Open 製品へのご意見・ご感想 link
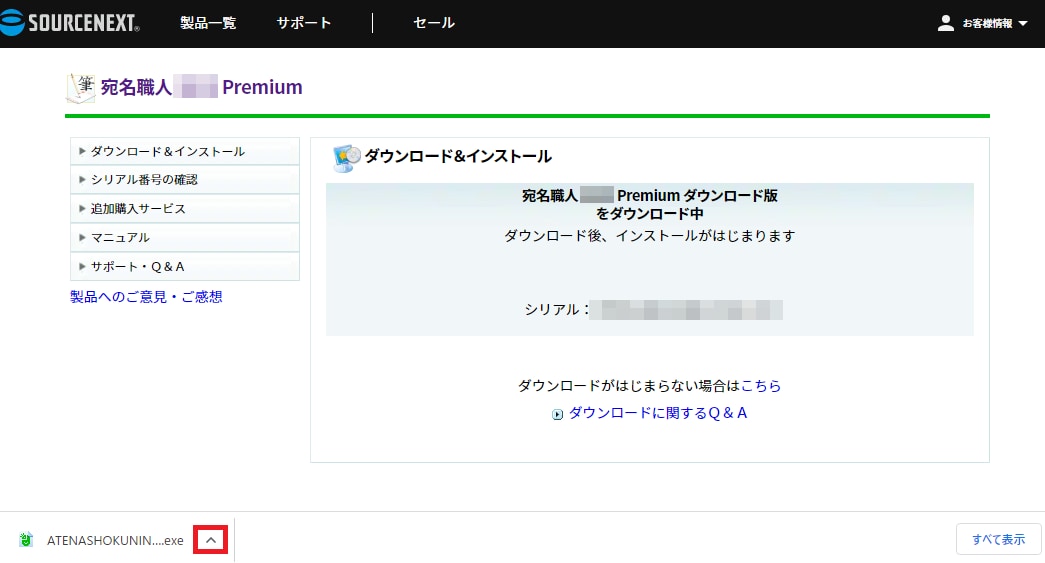Viewport: 1045px width, 563px height. click(146, 296)
